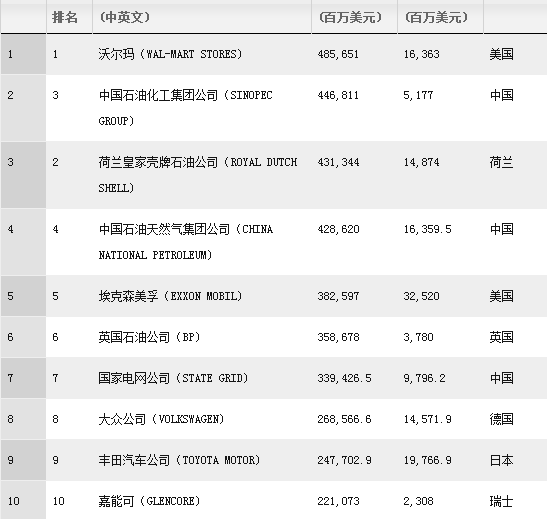
Task: Click the first (百万美元) revenue header
Action: pos(351,17)
